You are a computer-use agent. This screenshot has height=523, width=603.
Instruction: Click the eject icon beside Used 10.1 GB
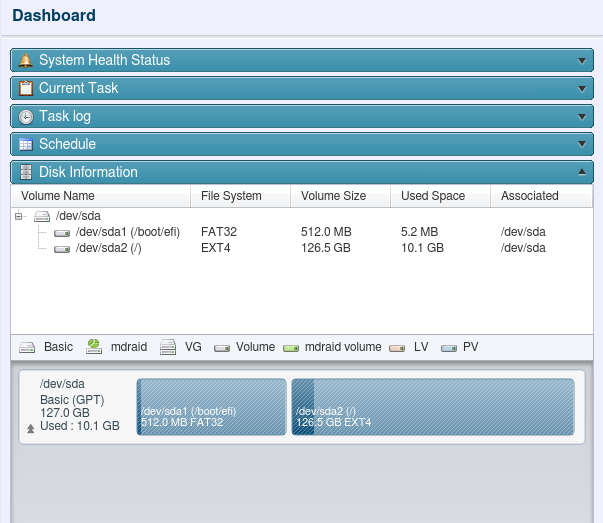click(30, 427)
